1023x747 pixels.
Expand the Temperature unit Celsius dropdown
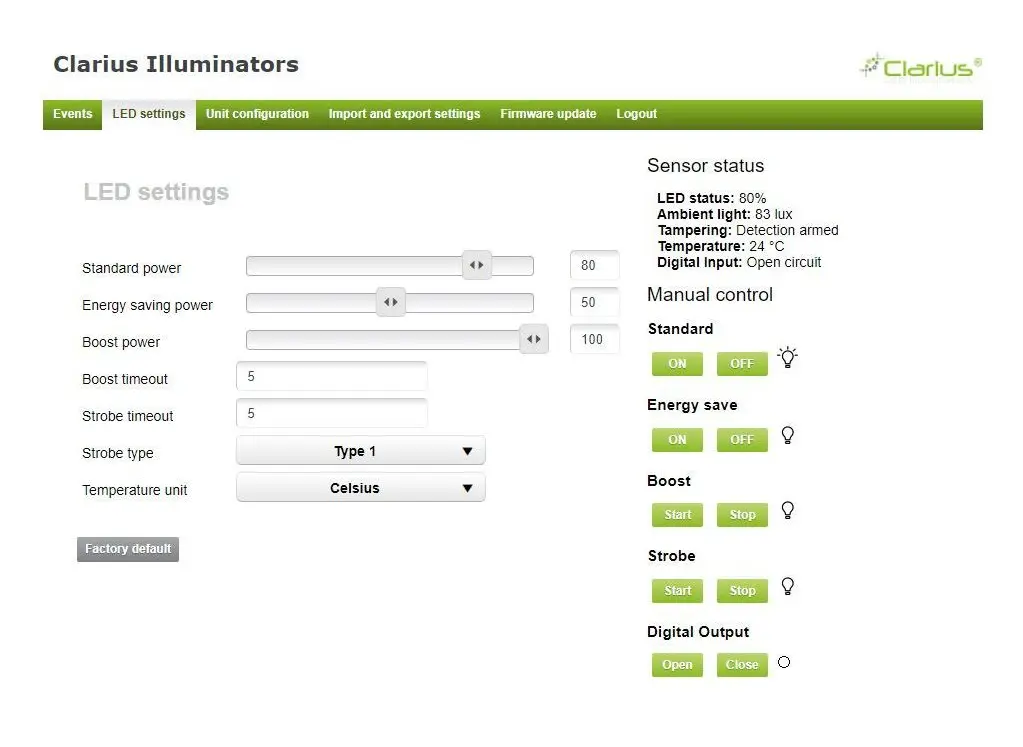(x=361, y=488)
